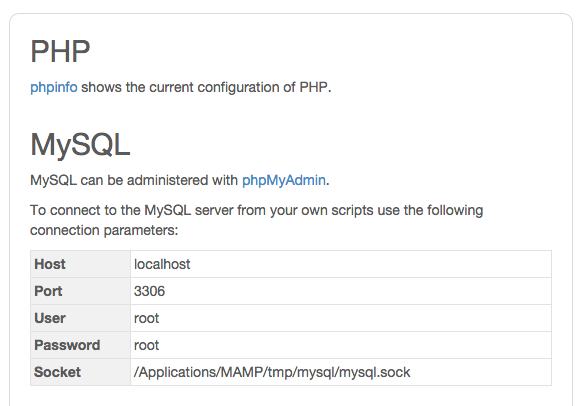Select the 3306 port value
This screenshot has width=584, height=406.
click(149, 291)
